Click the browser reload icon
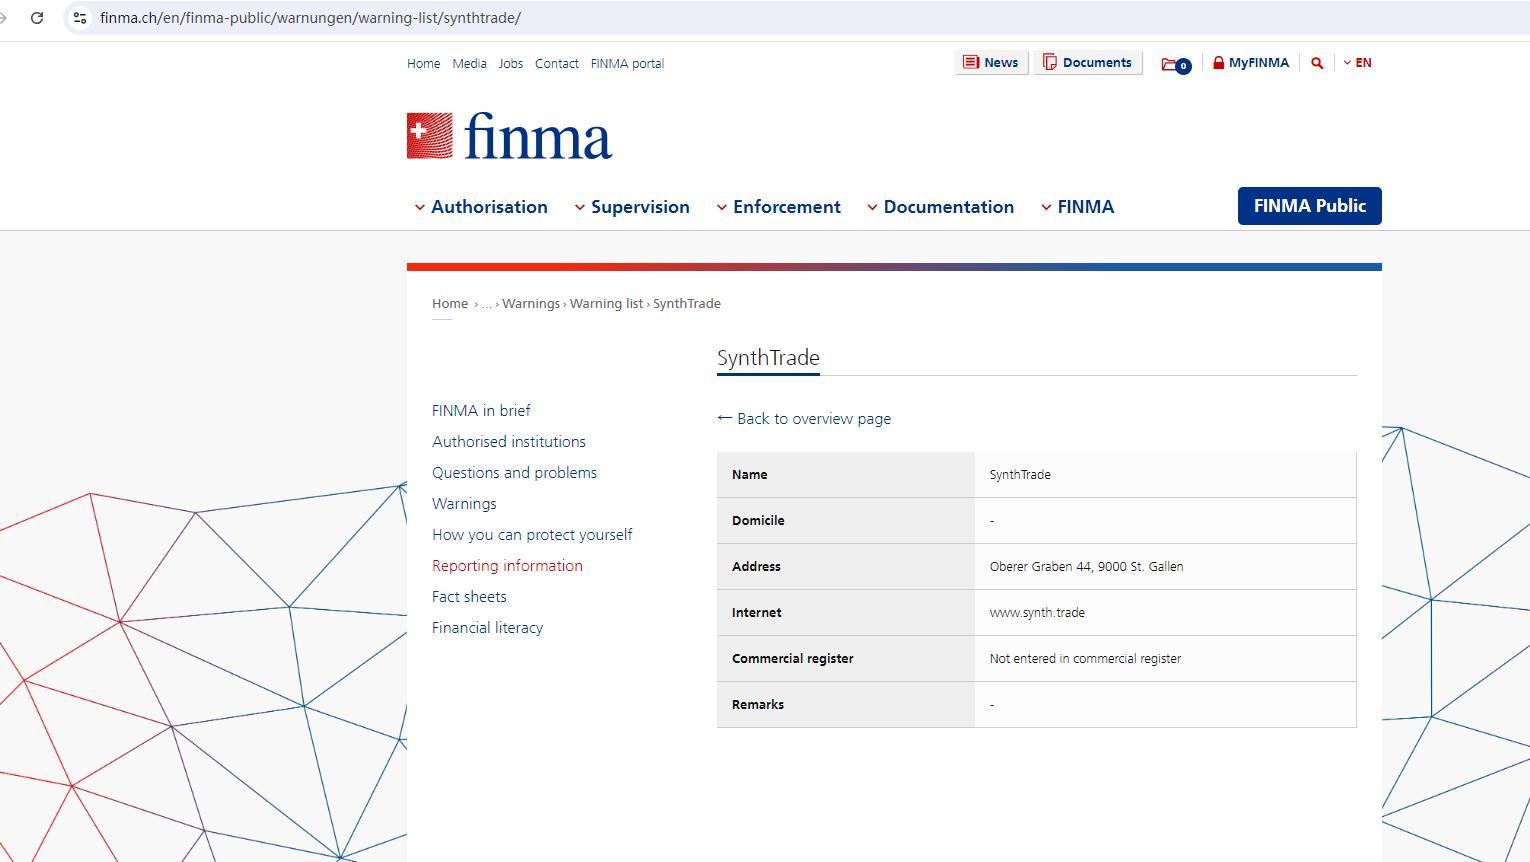This screenshot has width=1530, height=862. (37, 18)
